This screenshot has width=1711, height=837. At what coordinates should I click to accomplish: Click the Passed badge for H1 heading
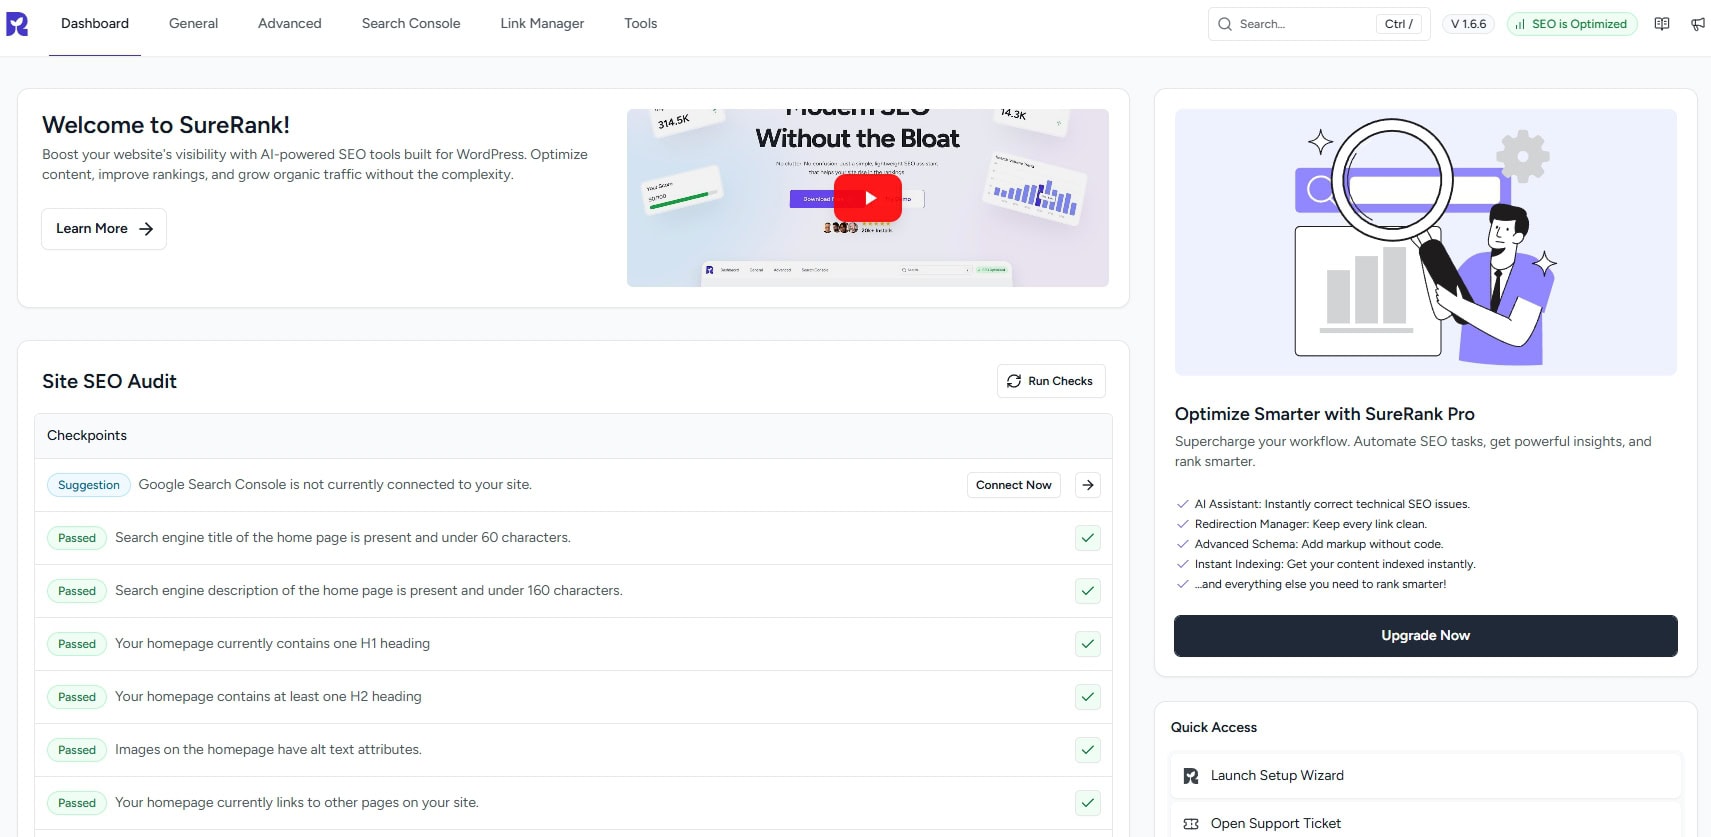[77, 644]
